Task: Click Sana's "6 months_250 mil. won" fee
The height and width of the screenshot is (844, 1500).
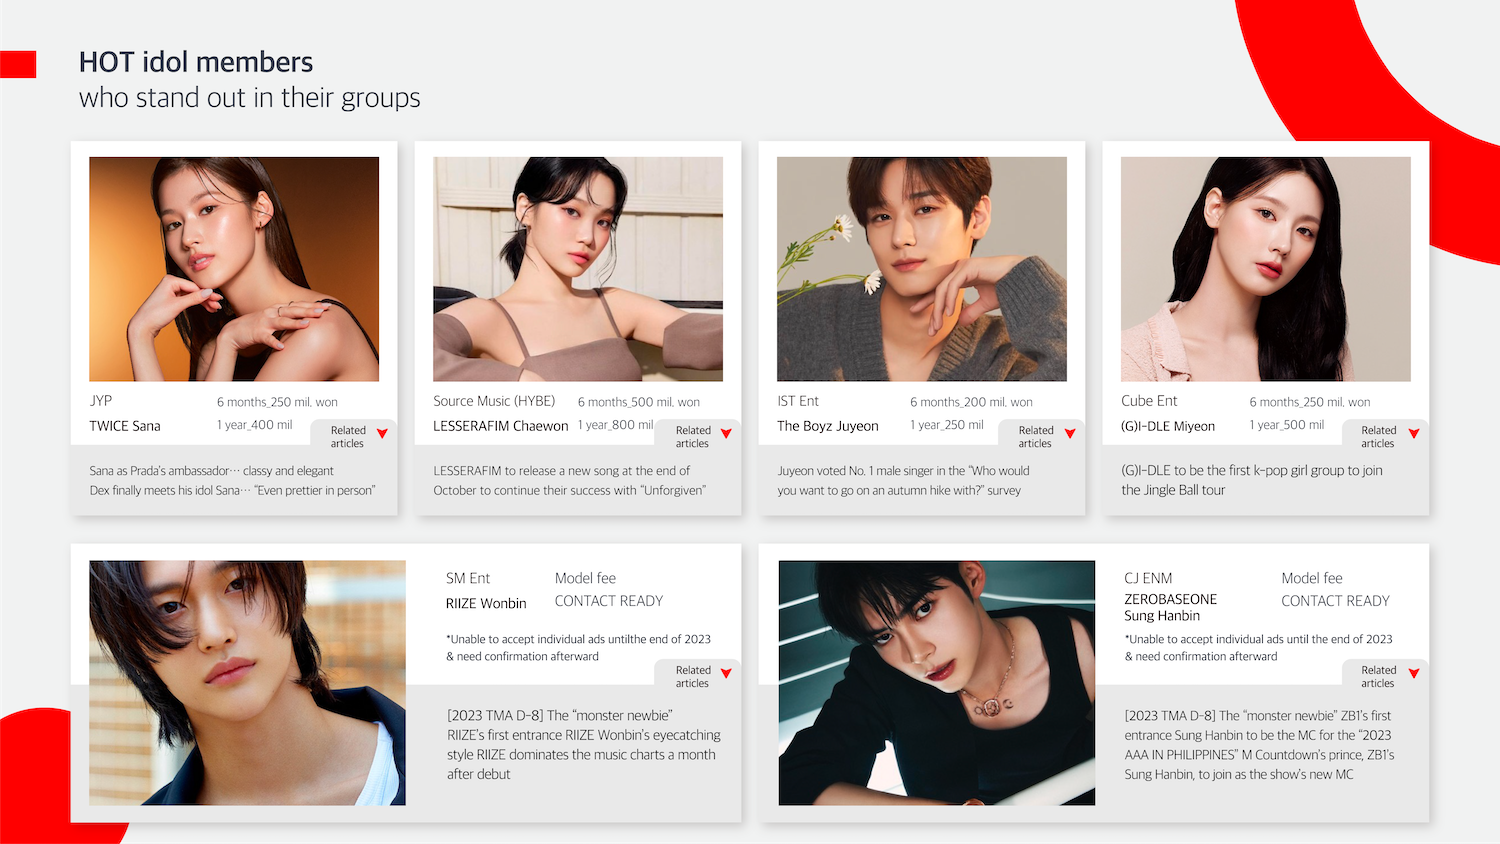Action: 277,402
